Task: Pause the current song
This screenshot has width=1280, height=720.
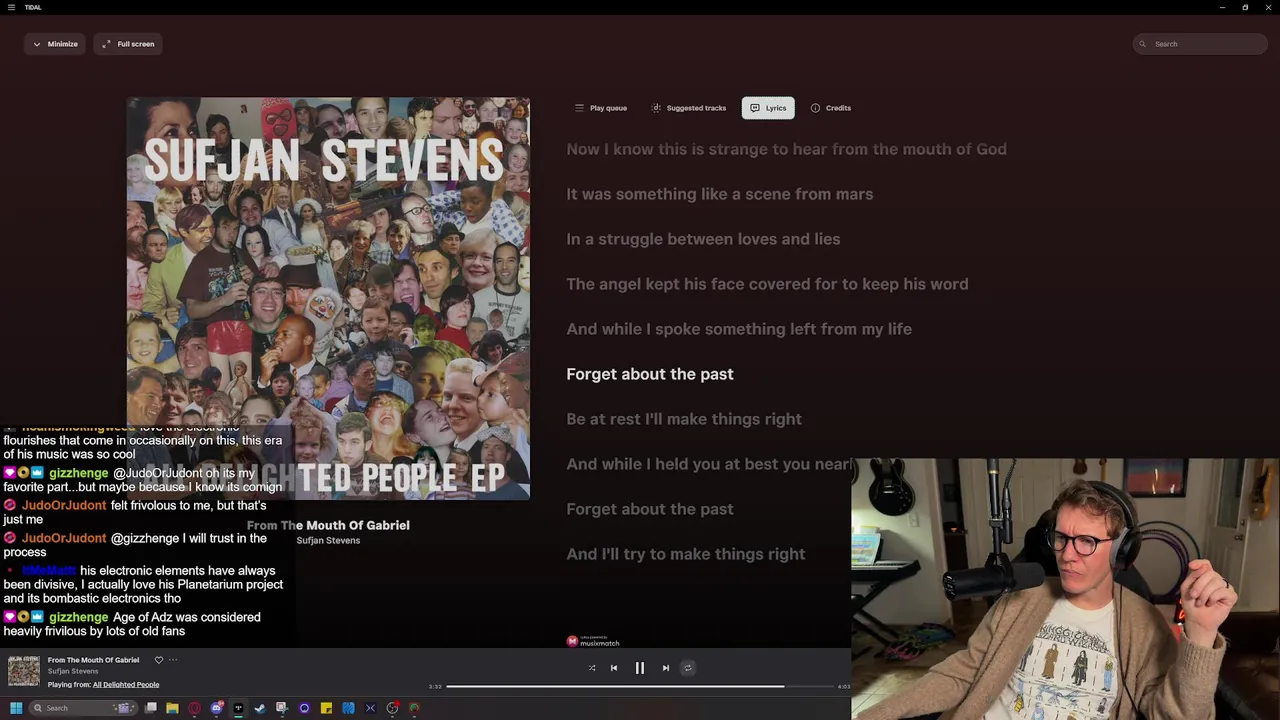Action: coord(640,668)
